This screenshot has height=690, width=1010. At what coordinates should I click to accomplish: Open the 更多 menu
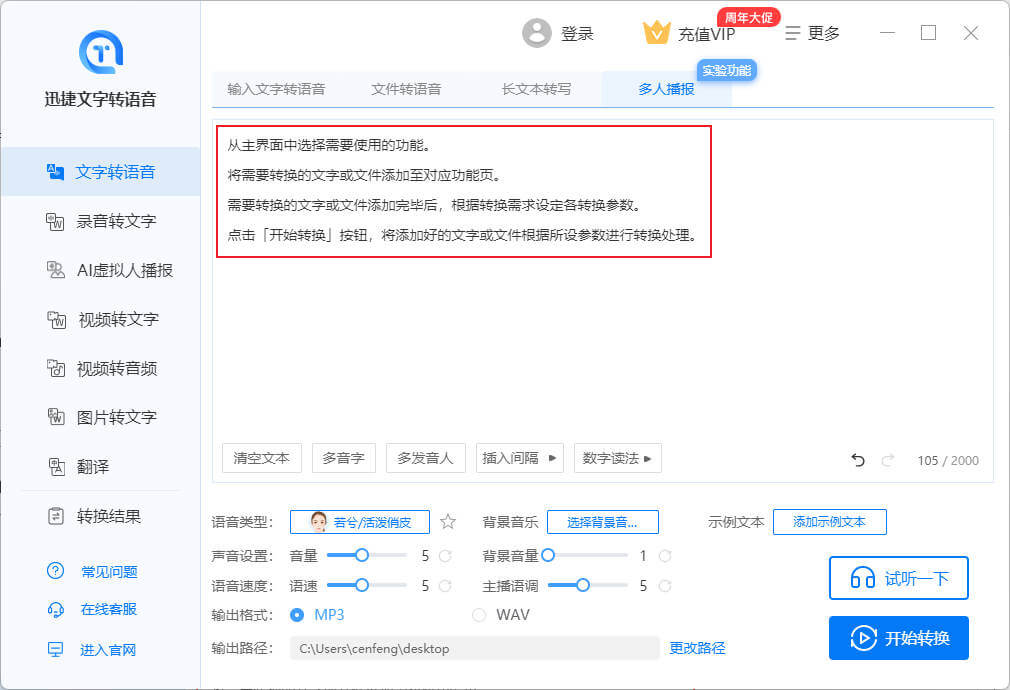pyautogui.click(x=812, y=33)
